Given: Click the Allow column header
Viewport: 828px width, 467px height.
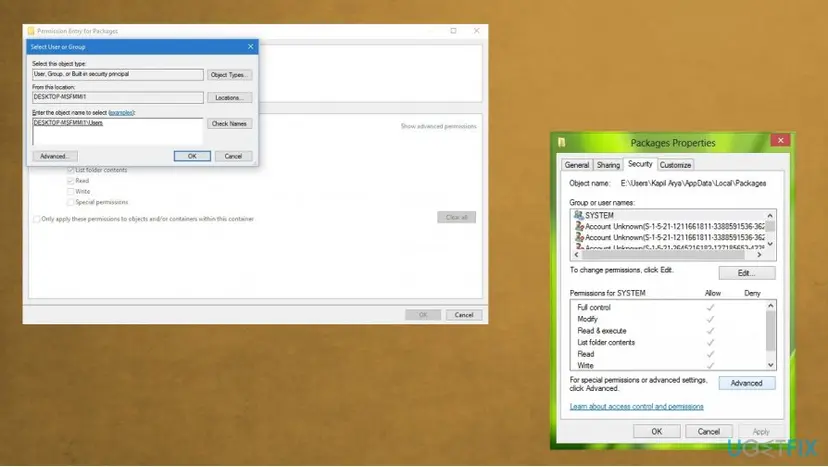Looking at the screenshot, I should click(712, 293).
